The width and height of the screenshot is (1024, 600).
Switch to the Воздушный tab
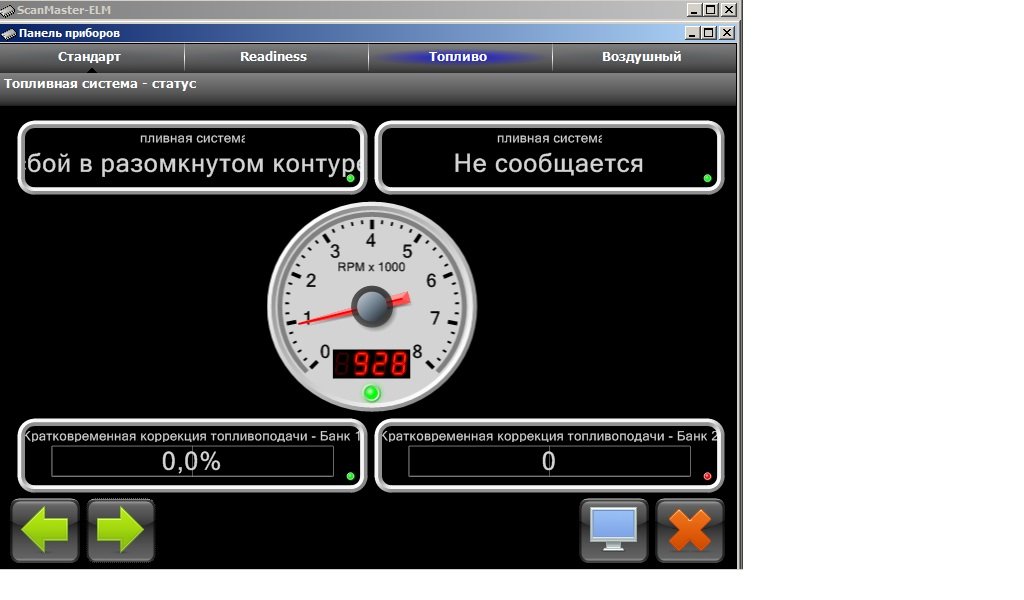click(641, 57)
